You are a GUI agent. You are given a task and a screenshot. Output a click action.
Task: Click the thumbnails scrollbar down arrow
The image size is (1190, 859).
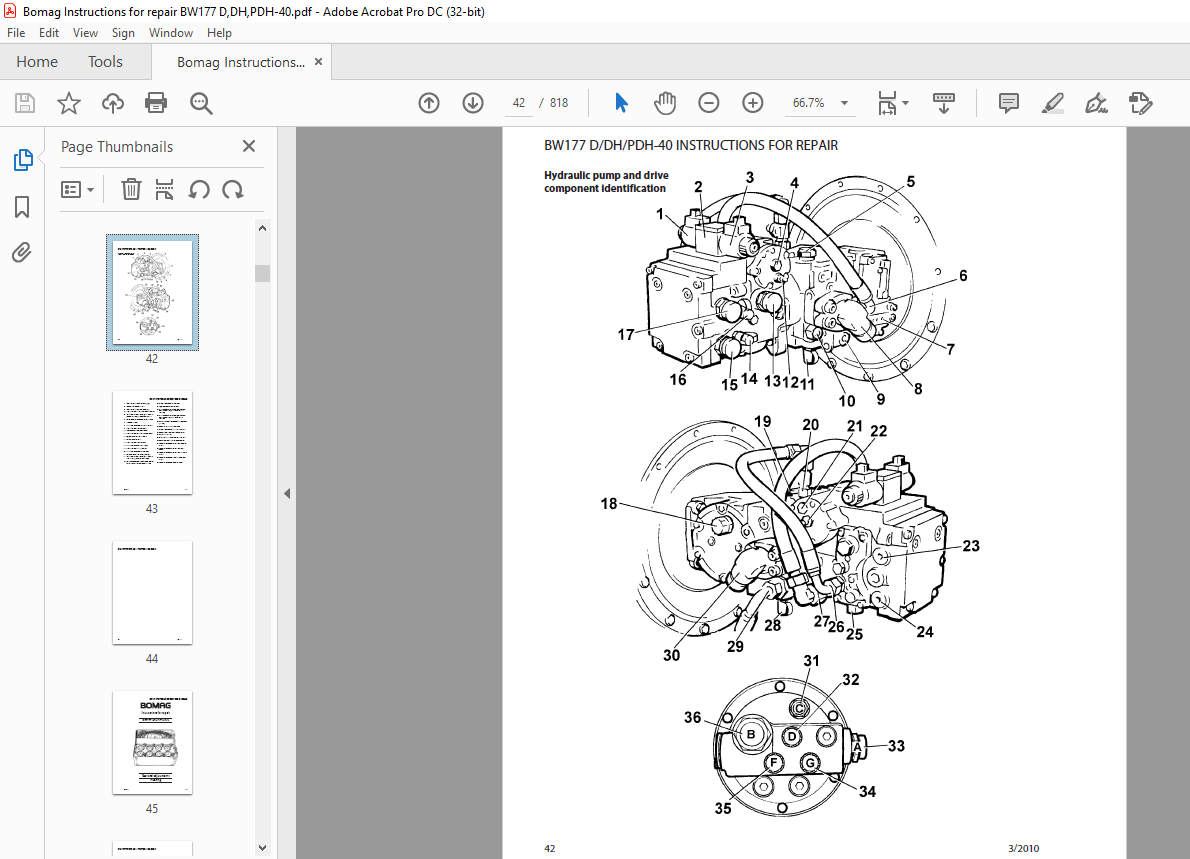(263, 848)
